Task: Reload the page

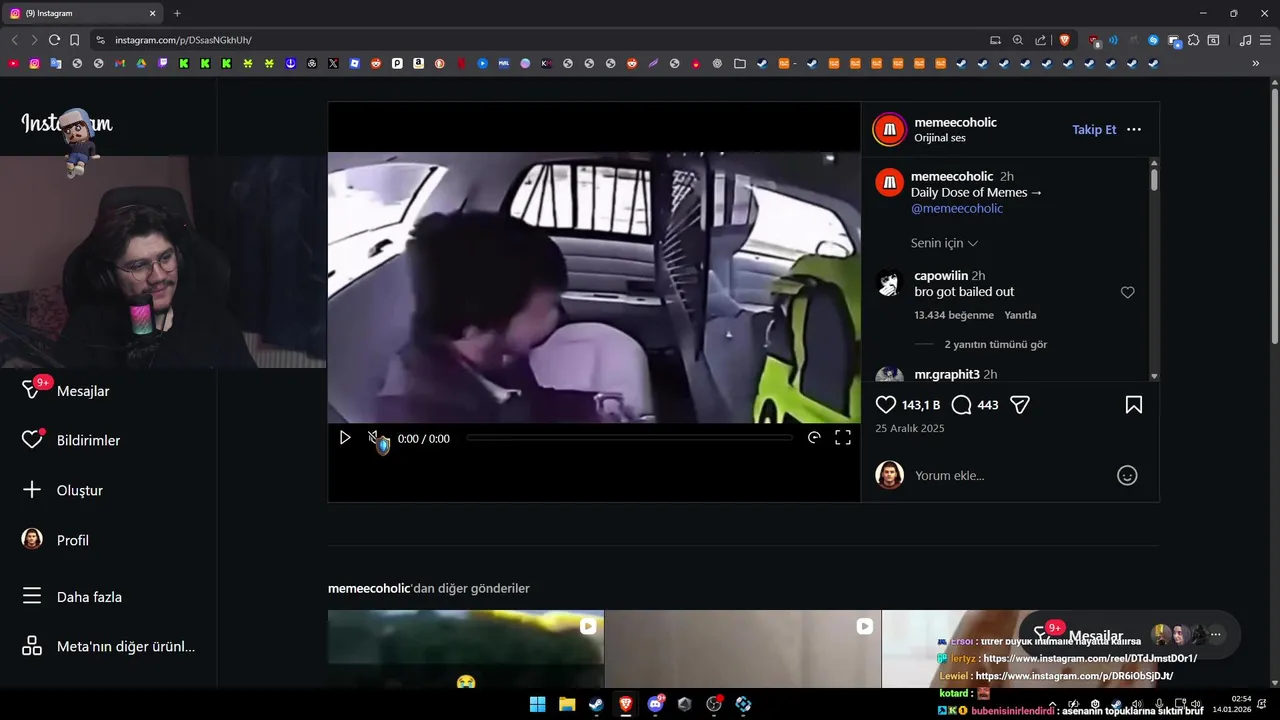Action: 54,40
